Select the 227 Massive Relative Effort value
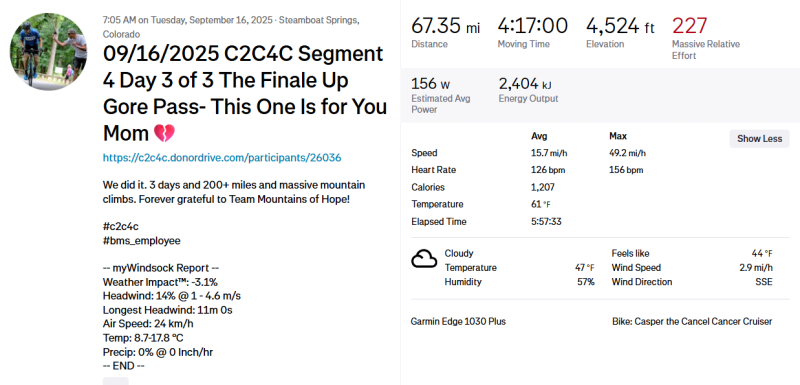 pos(689,25)
